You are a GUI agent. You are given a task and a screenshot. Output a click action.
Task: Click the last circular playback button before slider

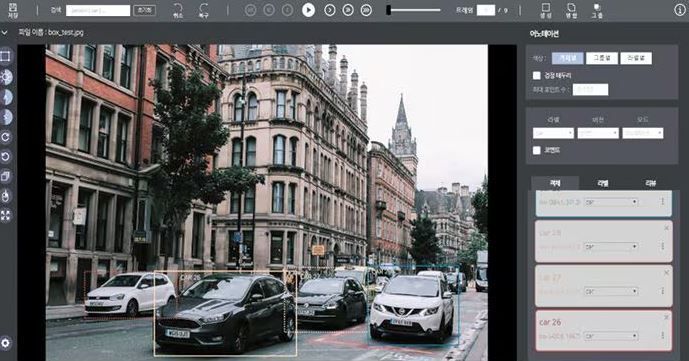click(x=366, y=10)
